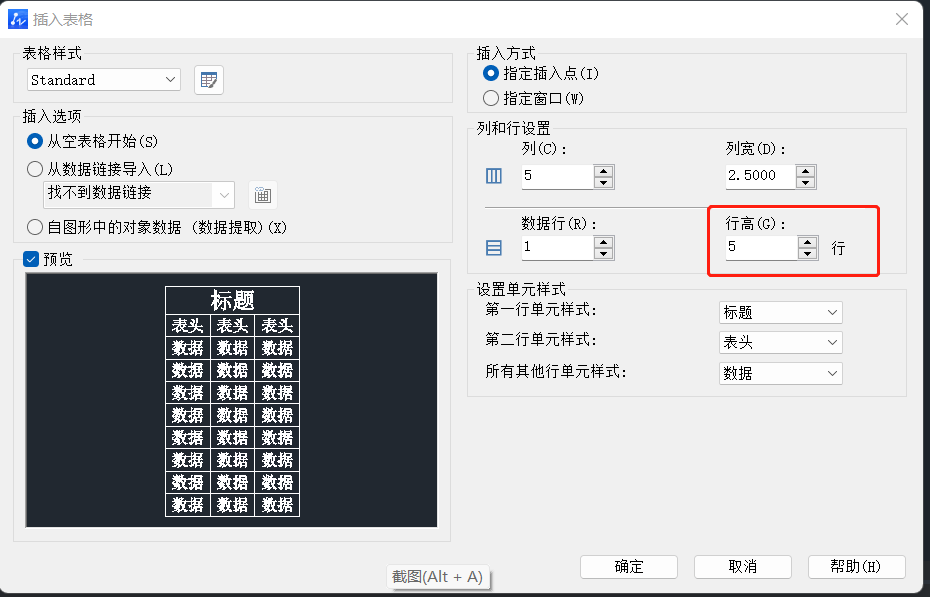
Task: Decrease the 列宽(D) column width
Action: point(805,183)
